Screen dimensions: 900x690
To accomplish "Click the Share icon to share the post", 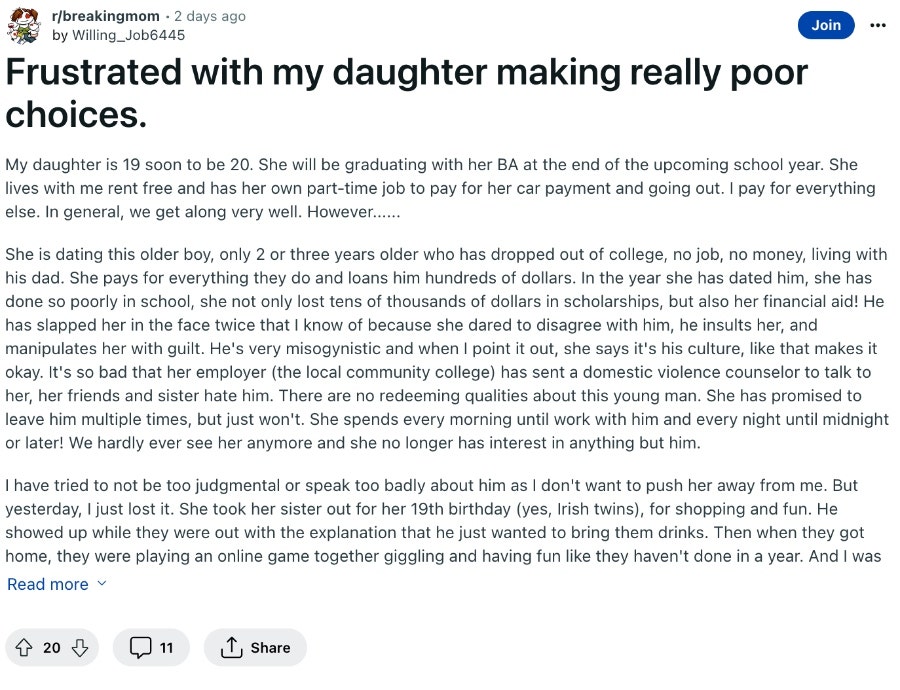I will point(233,647).
